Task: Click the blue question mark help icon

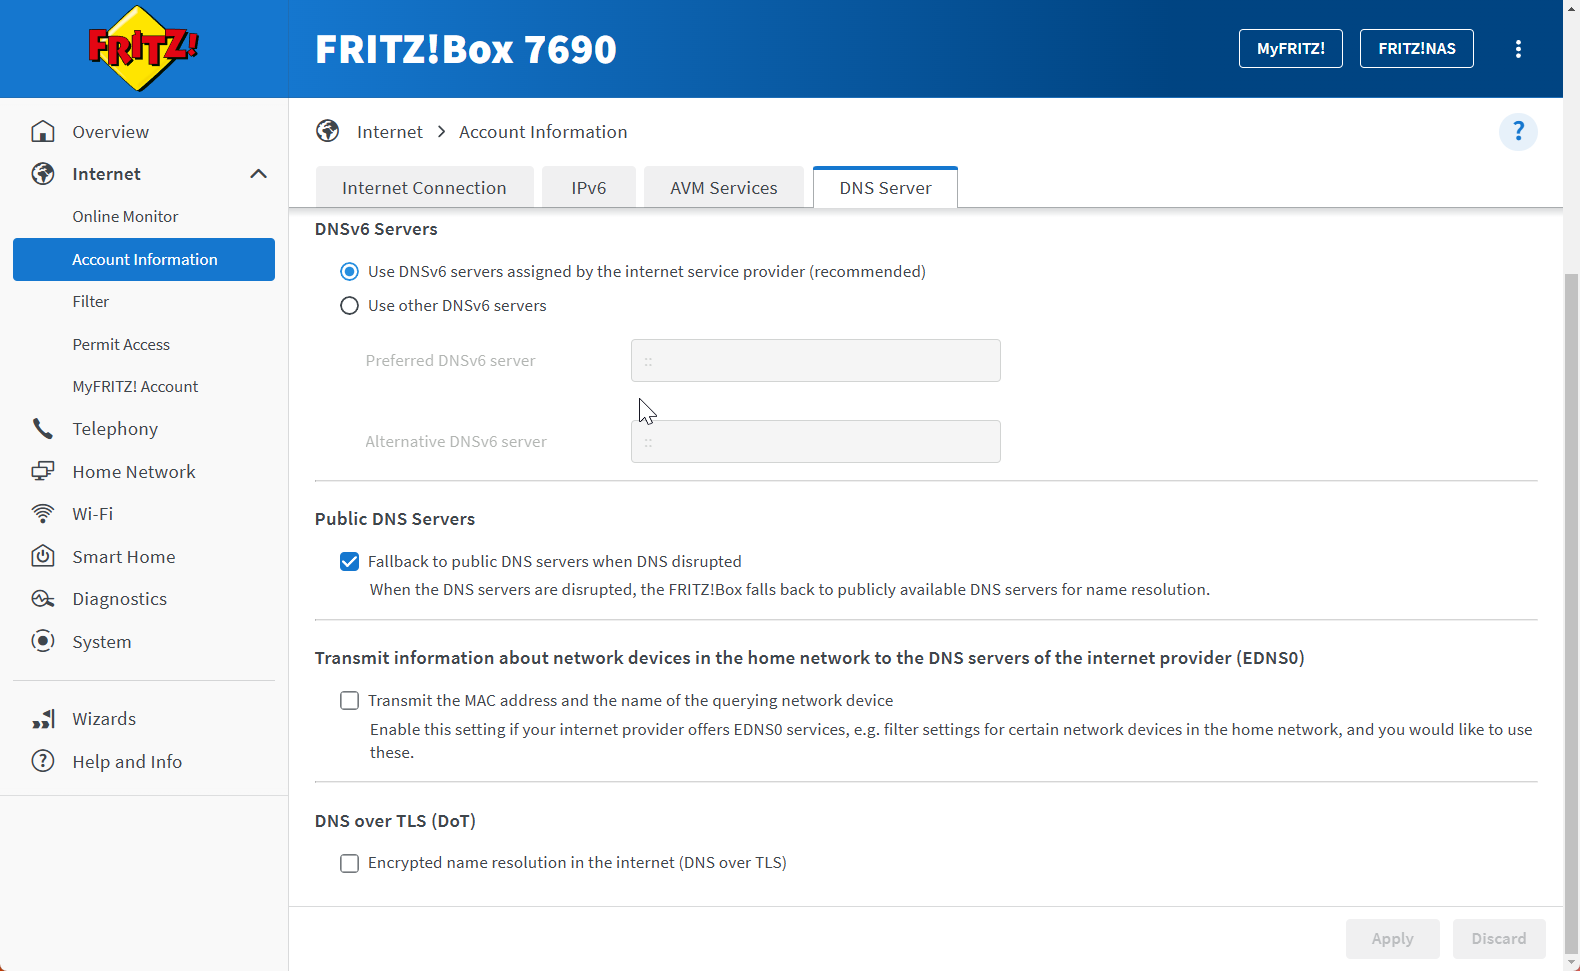Action: pos(1518,132)
